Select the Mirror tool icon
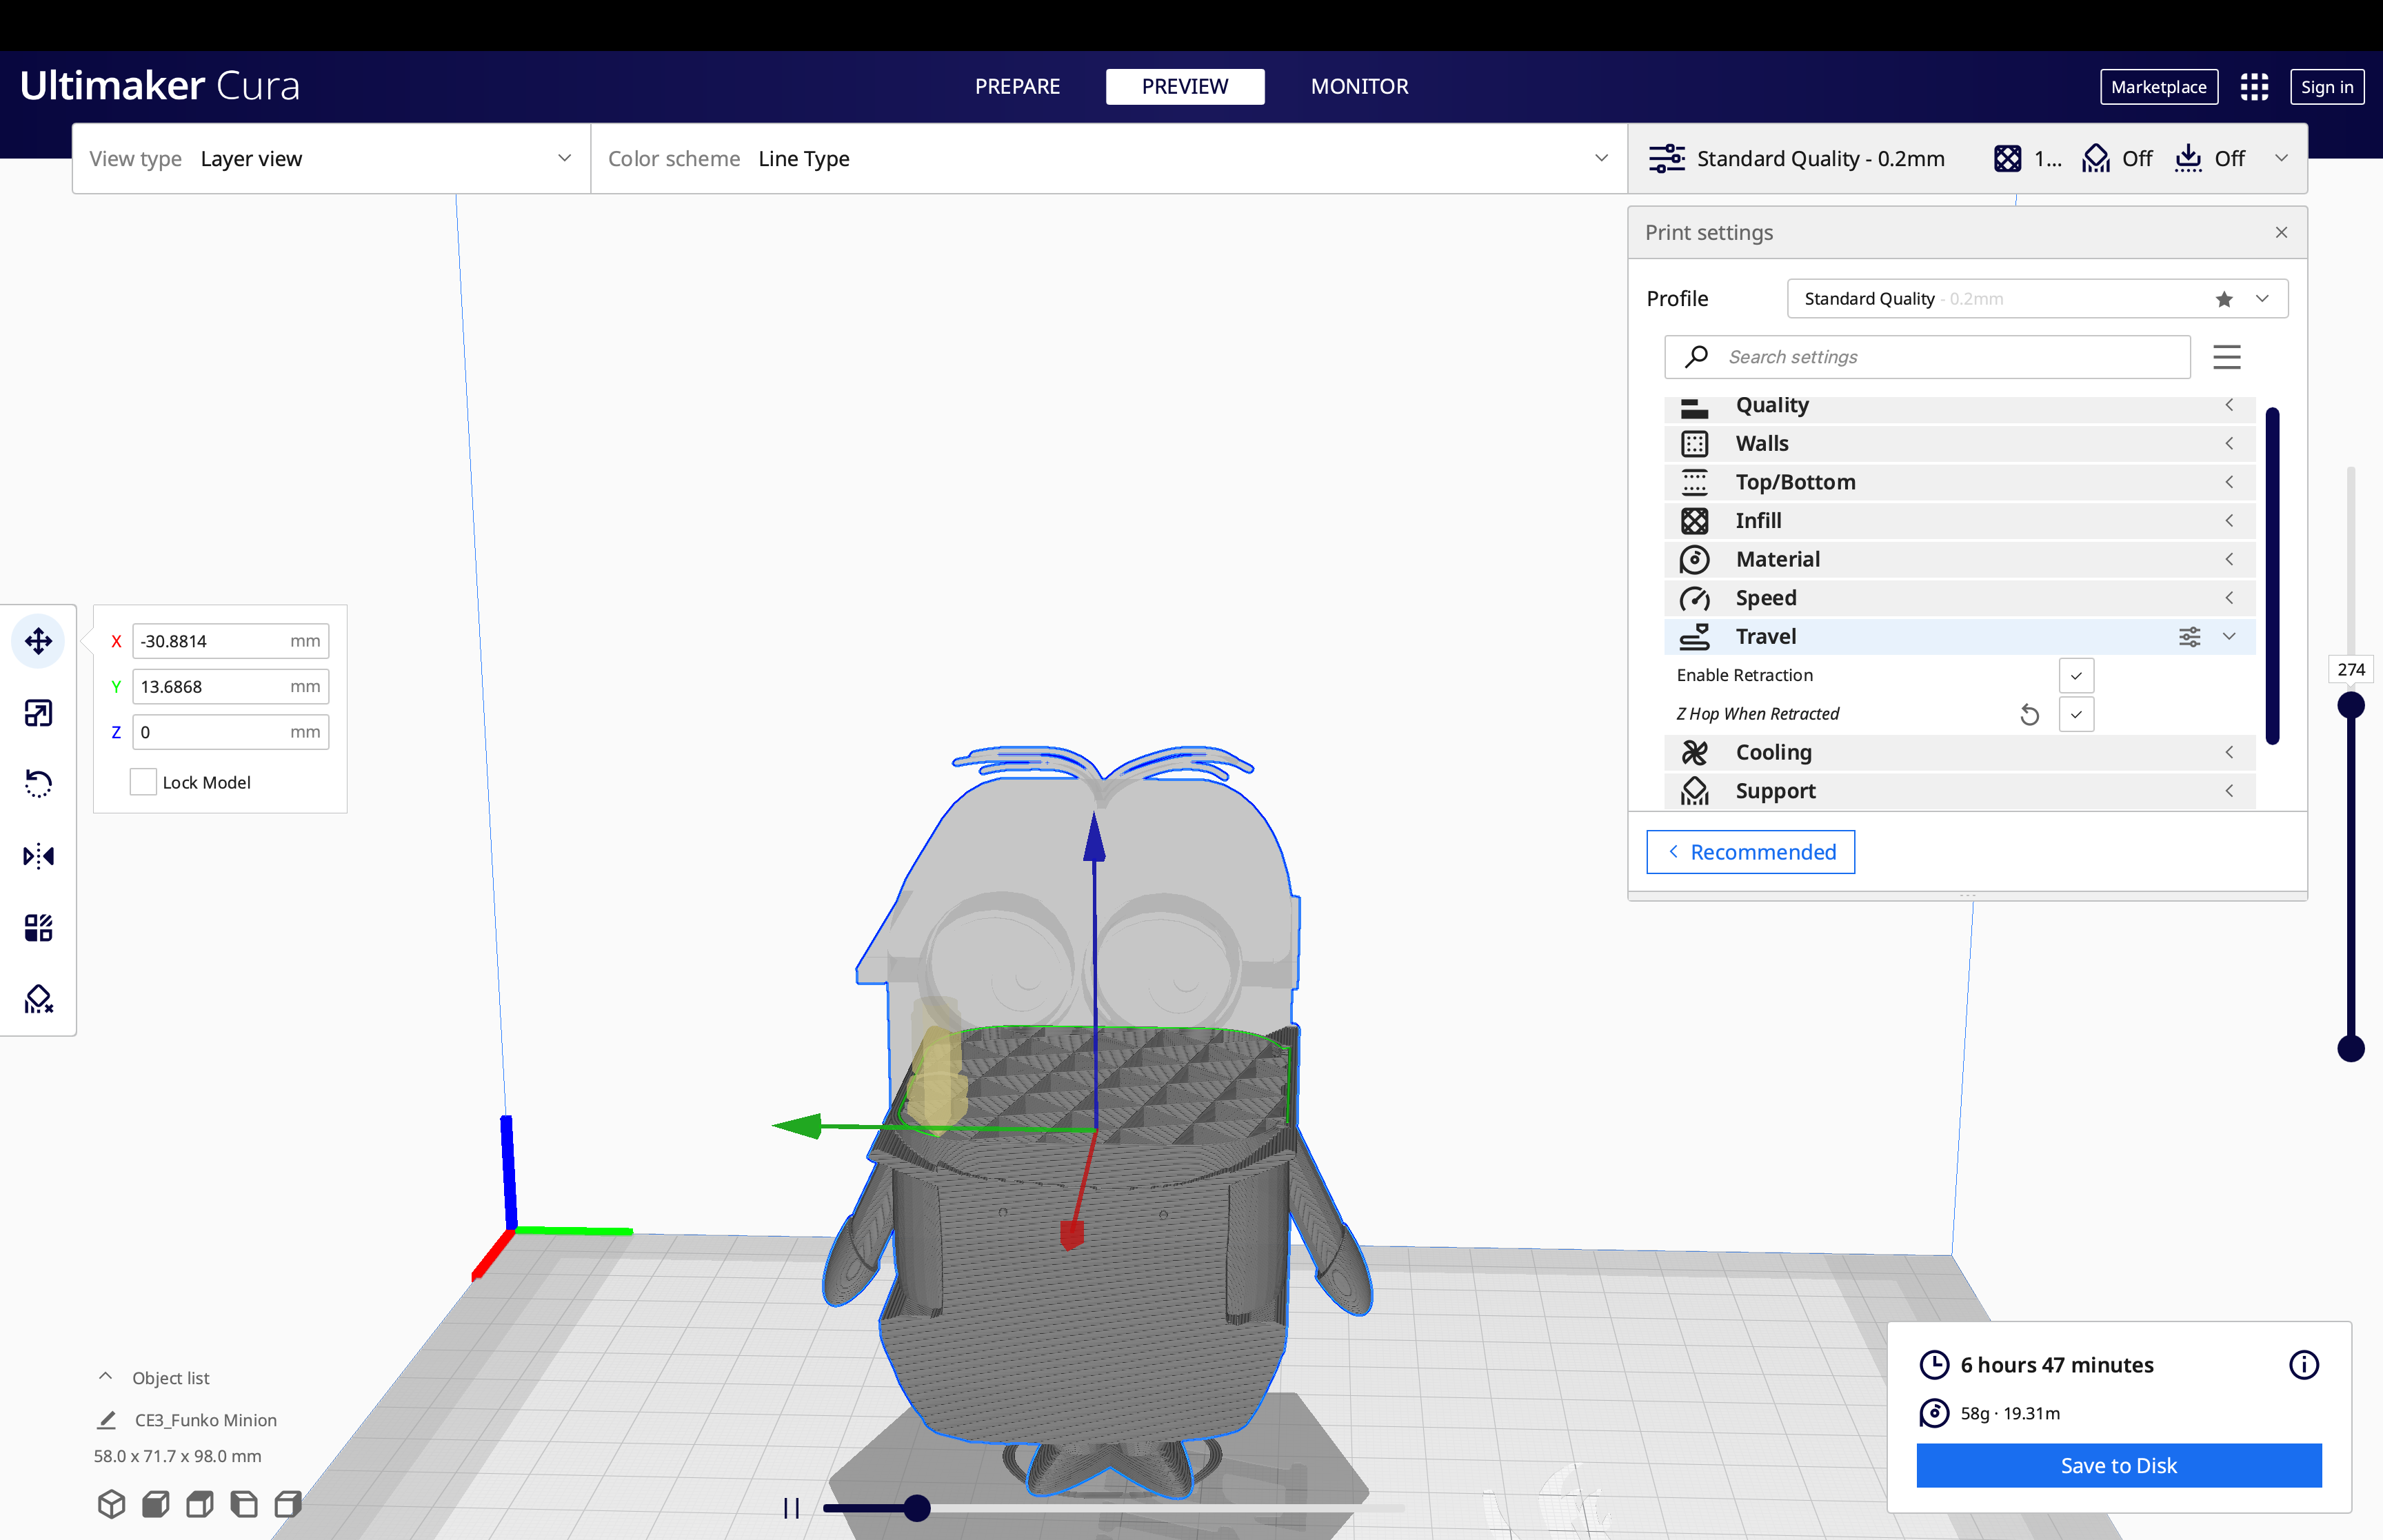 [38, 856]
